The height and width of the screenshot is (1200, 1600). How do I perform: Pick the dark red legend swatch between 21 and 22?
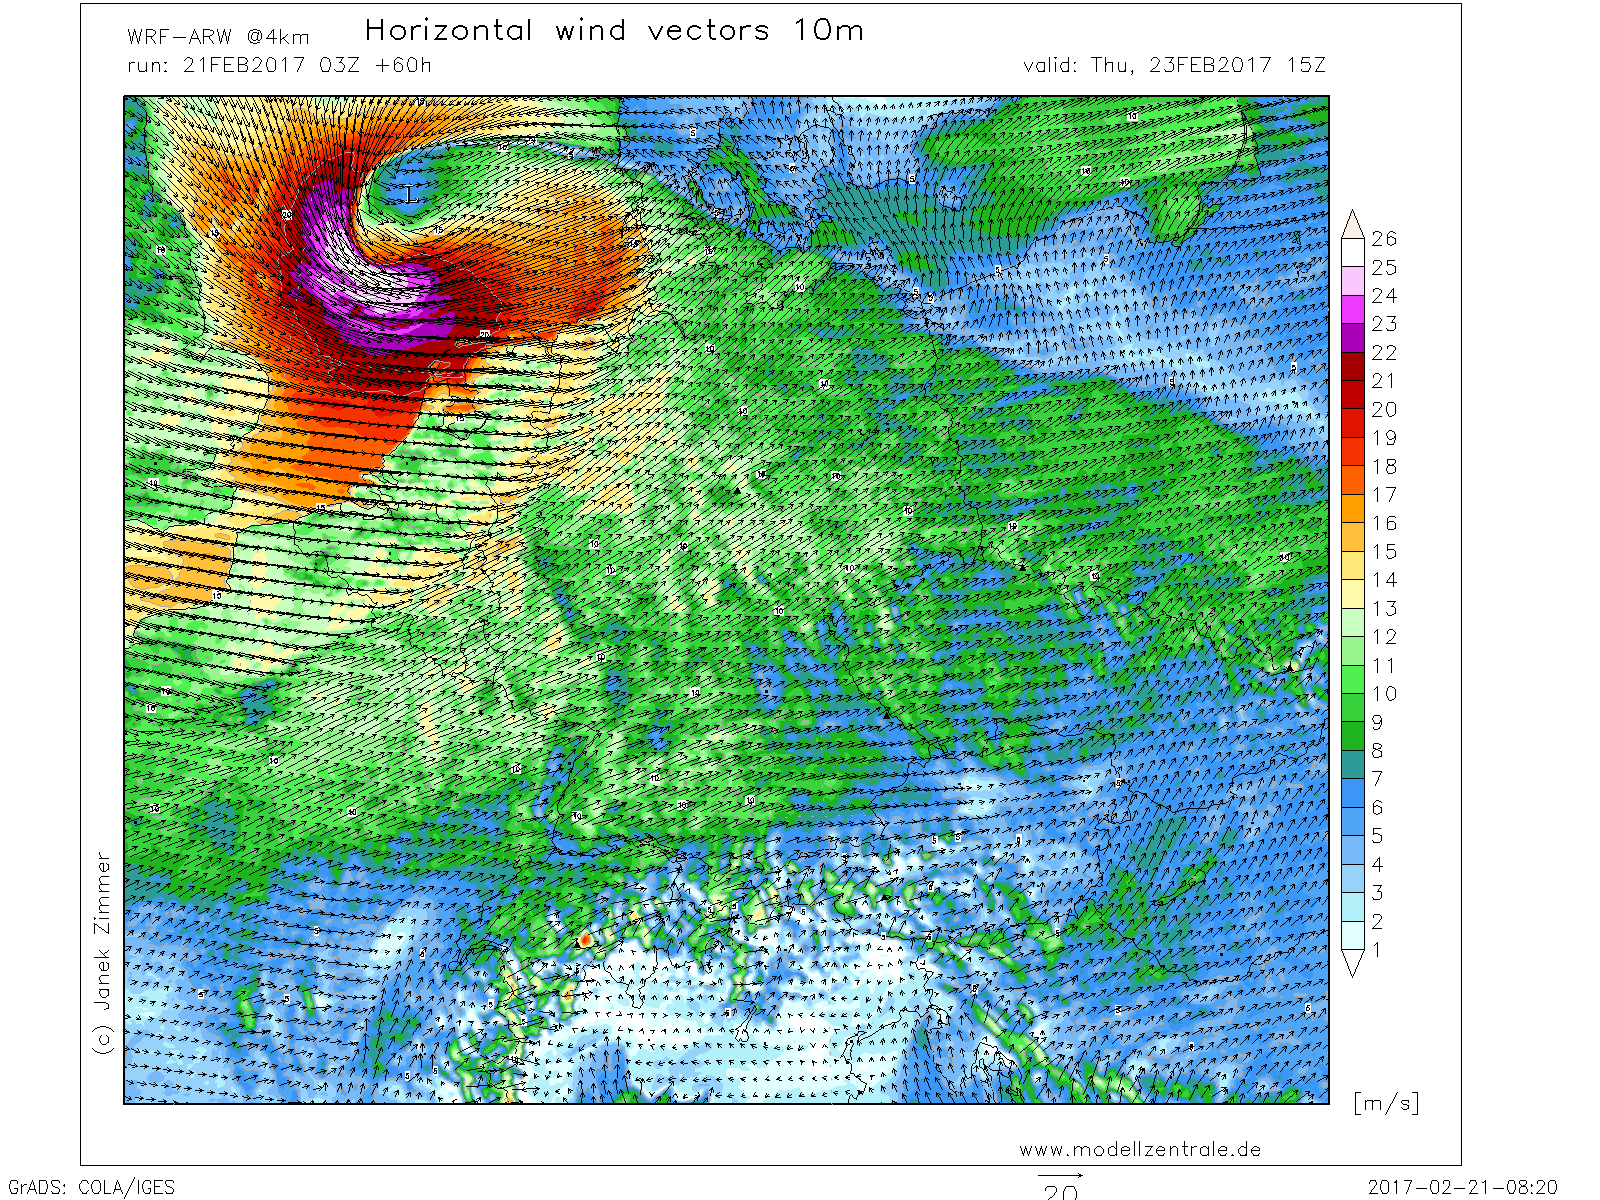click(1353, 366)
